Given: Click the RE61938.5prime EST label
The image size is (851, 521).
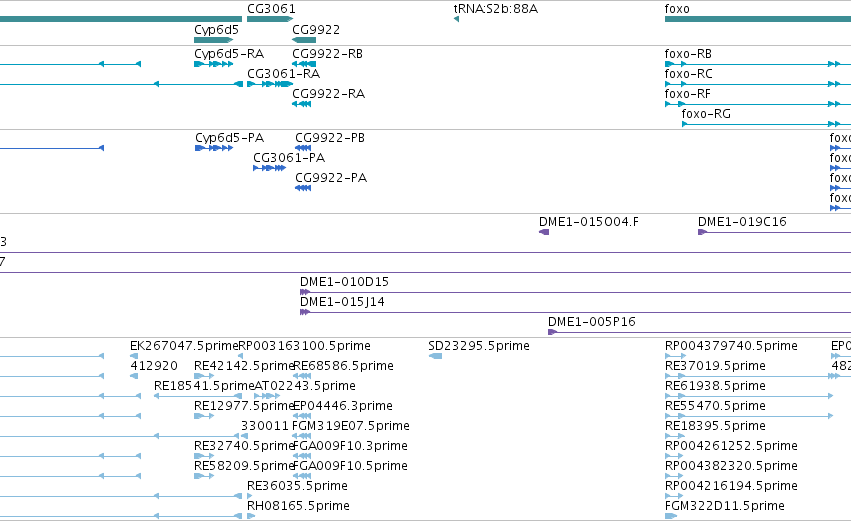Looking at the screenshot, I should 715,386.
